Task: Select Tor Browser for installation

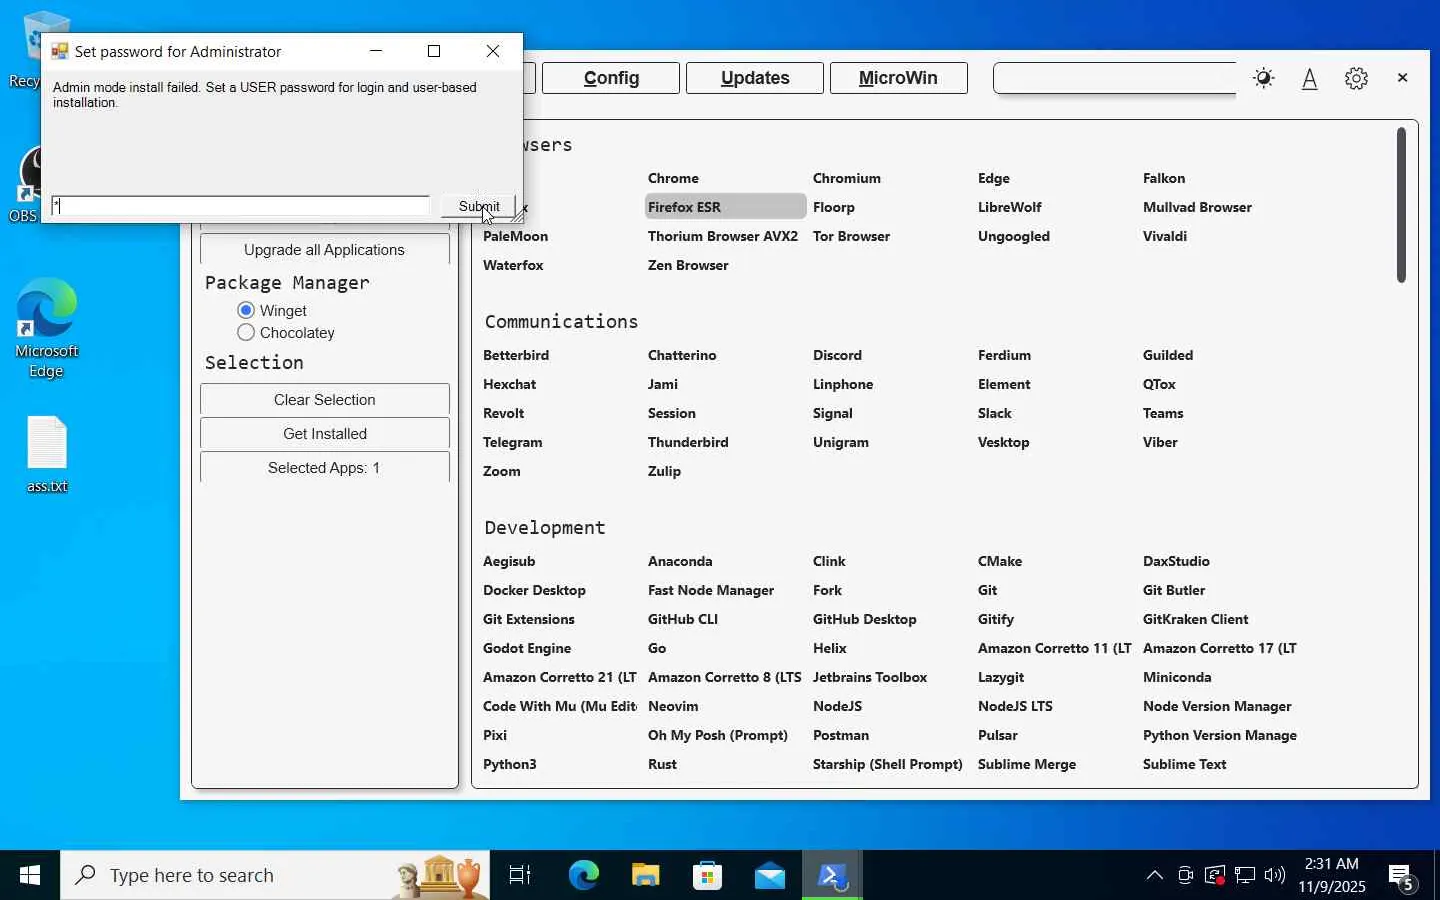Action: pos(851,236)
